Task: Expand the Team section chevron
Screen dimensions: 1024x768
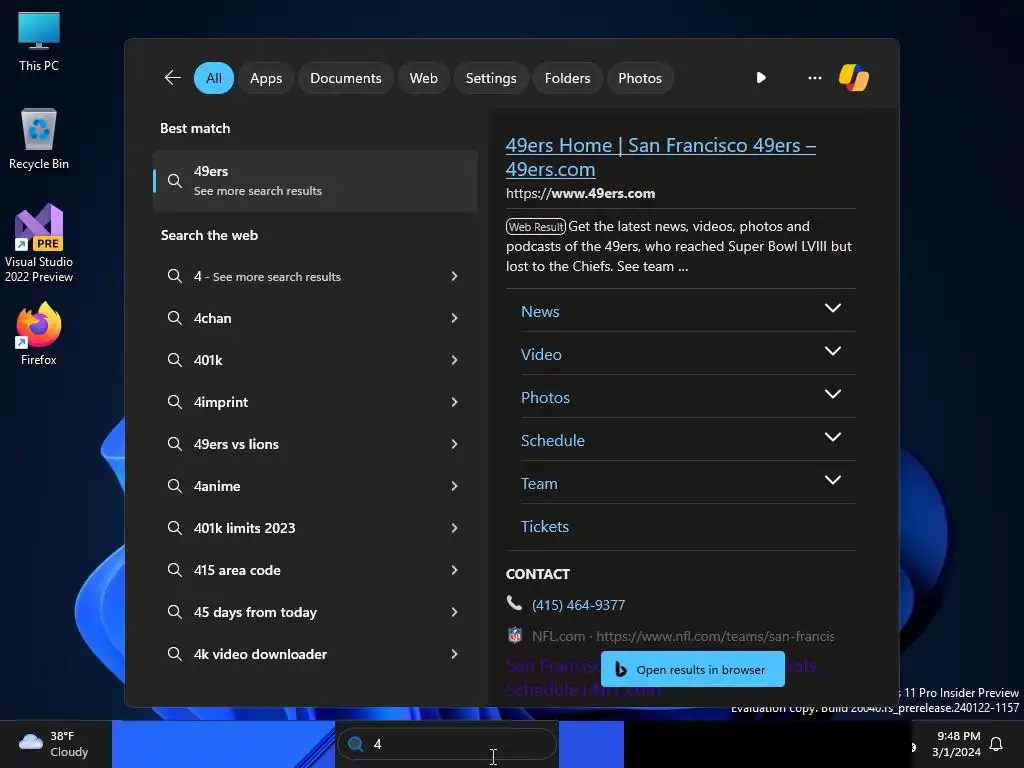Action: [x=833, y=481]
